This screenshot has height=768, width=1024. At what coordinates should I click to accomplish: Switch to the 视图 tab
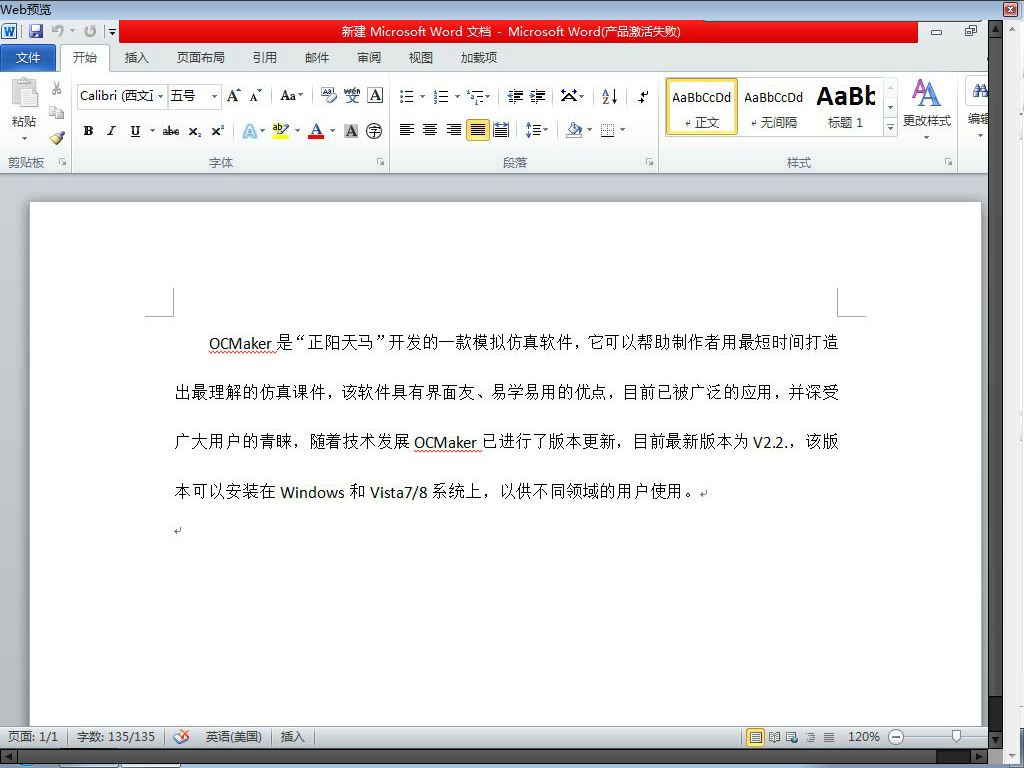421,57
